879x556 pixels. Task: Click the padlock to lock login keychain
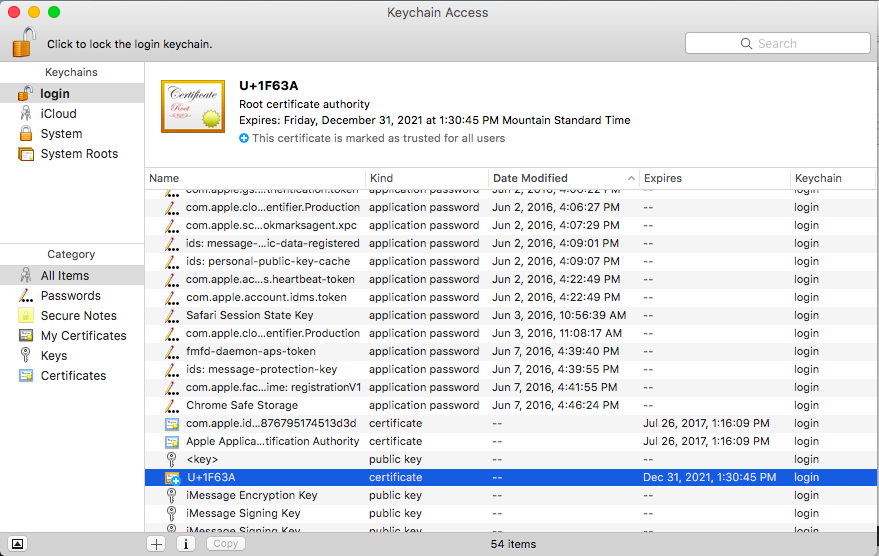pyautogui.click(x=24, y=42)
